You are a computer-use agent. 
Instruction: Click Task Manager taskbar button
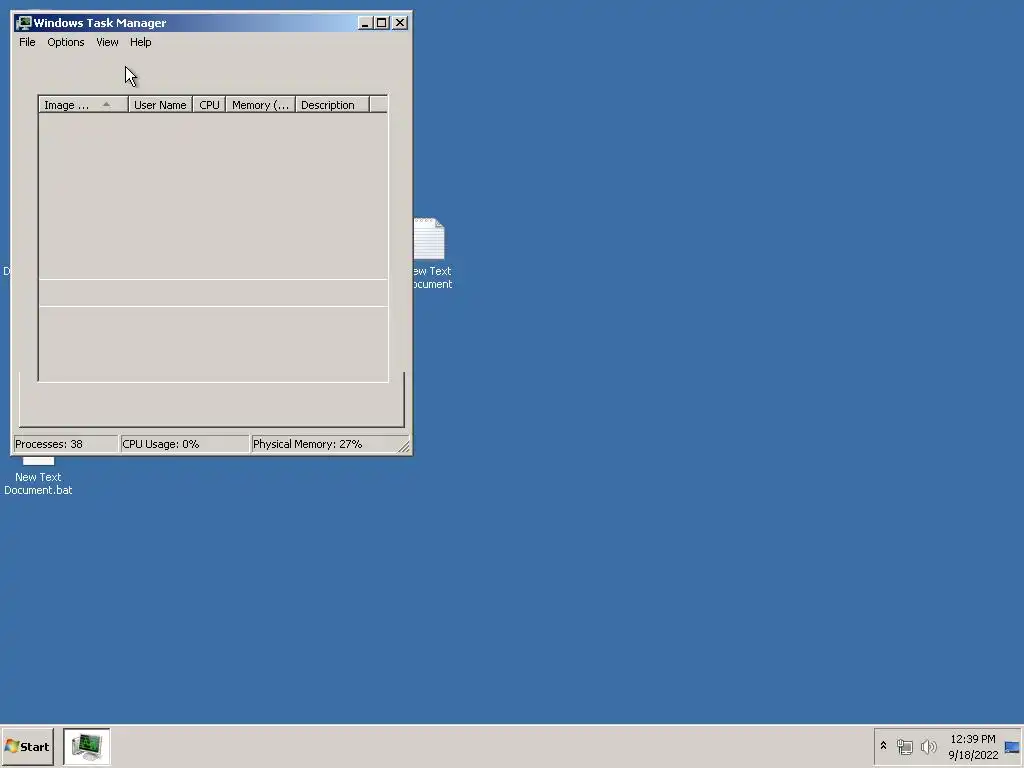pyautogui.click(x=87, y=746)
